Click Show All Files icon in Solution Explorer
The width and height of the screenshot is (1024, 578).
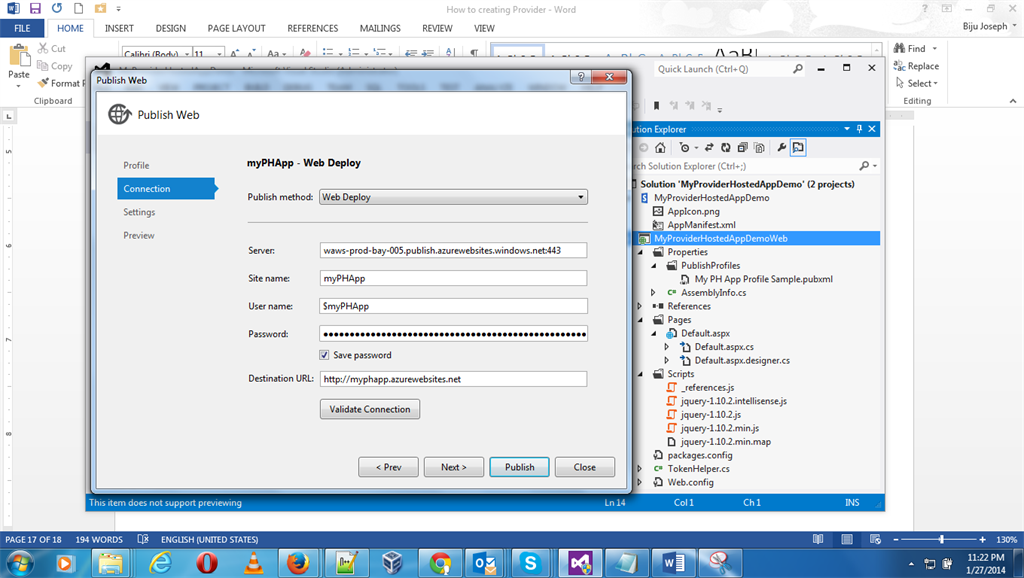tap(759, 148)
